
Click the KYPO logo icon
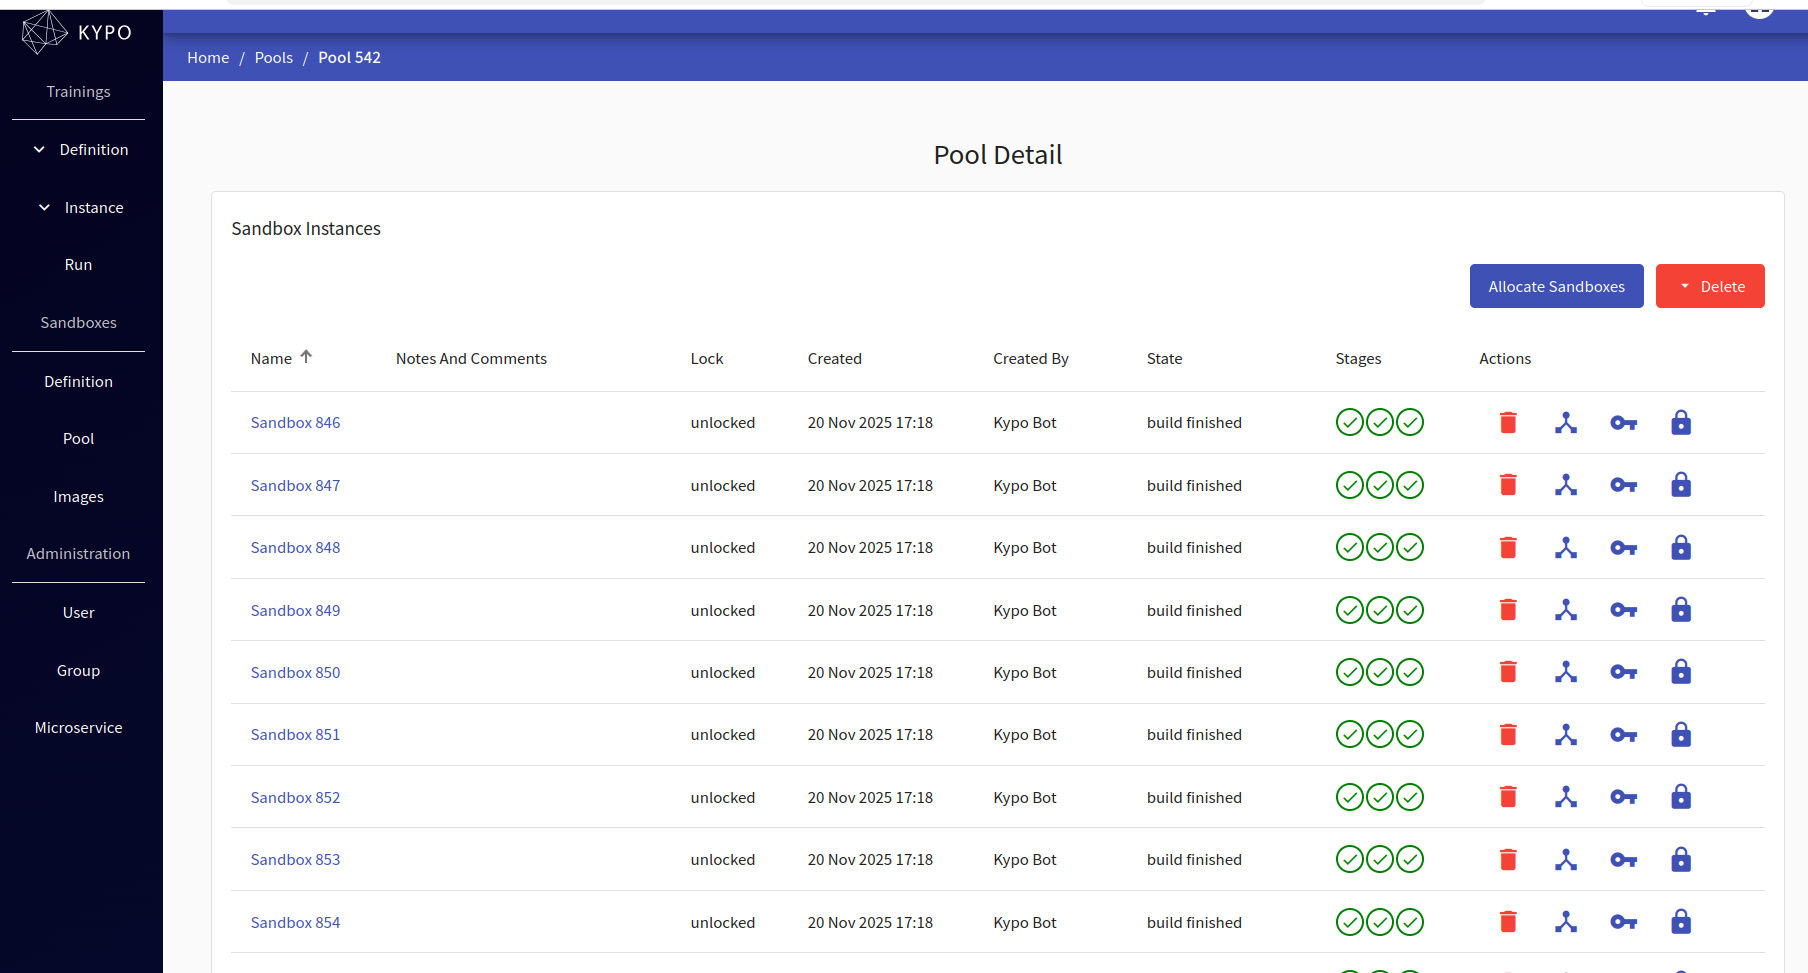pos(44,32)
